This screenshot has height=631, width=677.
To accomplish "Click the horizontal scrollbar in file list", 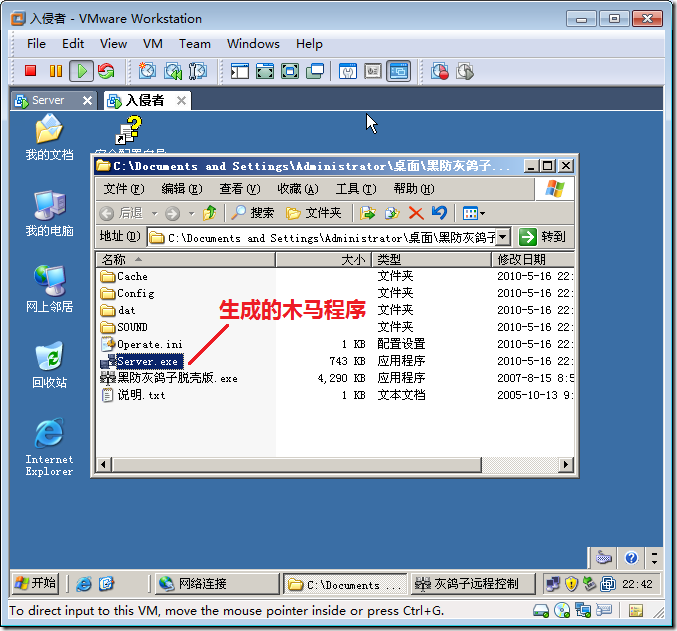I will [x=297, y=465].
